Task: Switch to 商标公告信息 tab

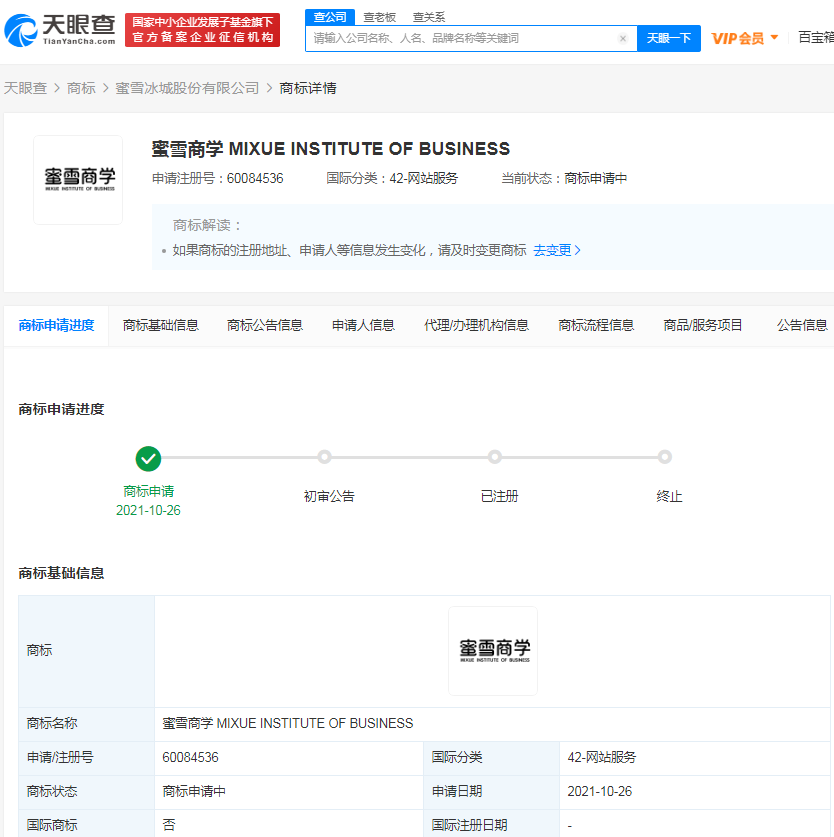Action: 265,325
